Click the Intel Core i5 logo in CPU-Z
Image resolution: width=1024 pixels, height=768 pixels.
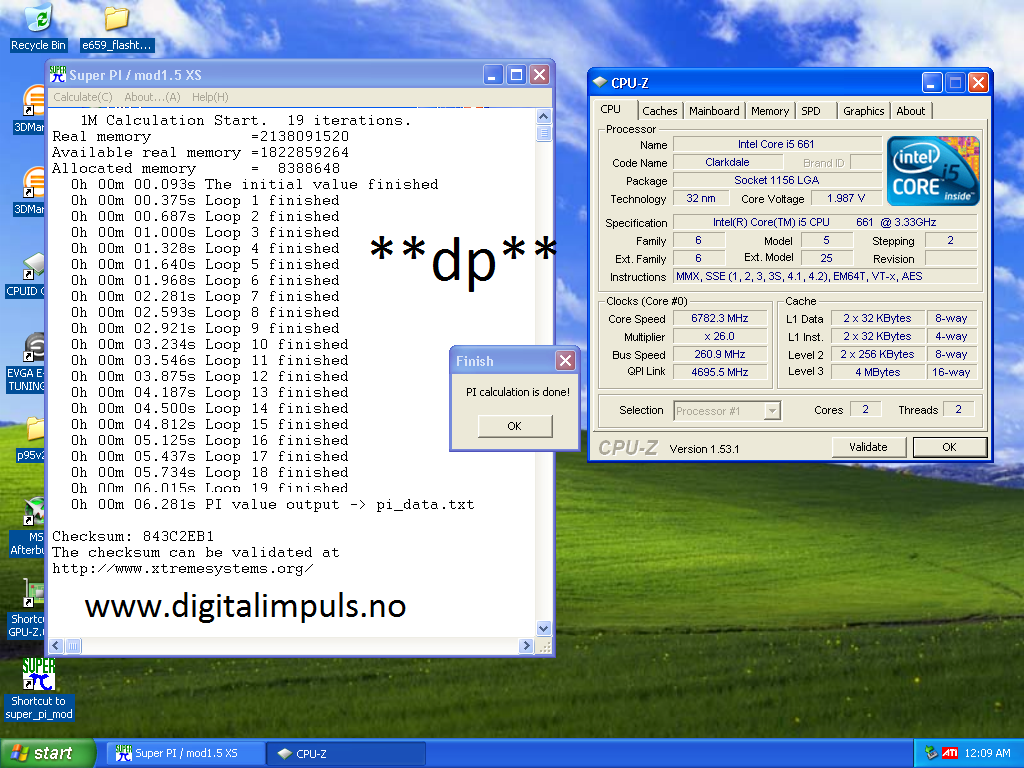click(x=933, y=170)
